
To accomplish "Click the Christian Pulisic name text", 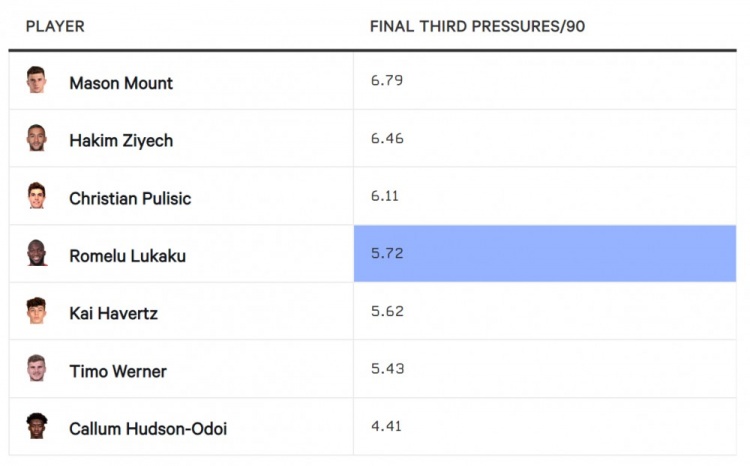I will pyautogui.click(x=130, y=199).
